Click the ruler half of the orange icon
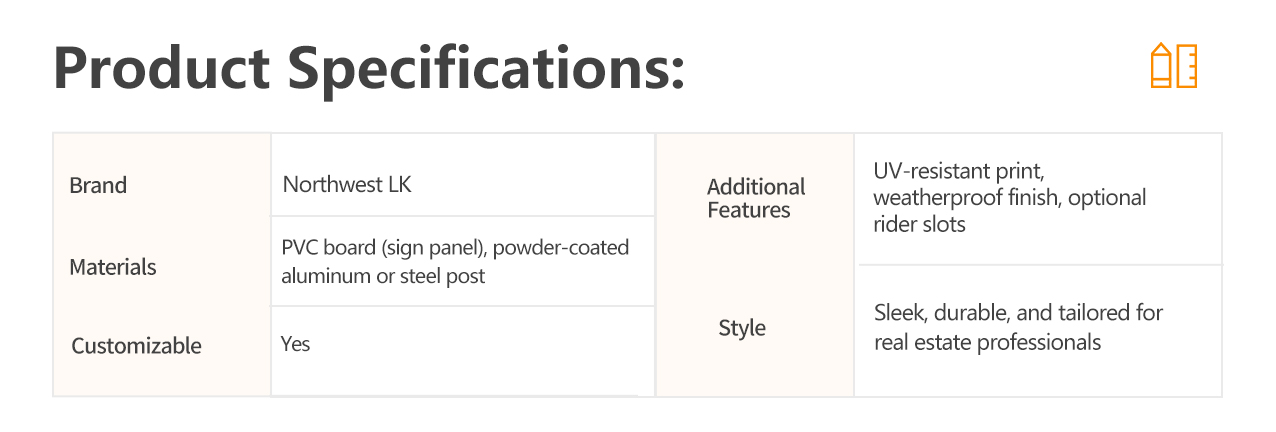This screenshot has height=432, width=1276. pos(1186,66)
